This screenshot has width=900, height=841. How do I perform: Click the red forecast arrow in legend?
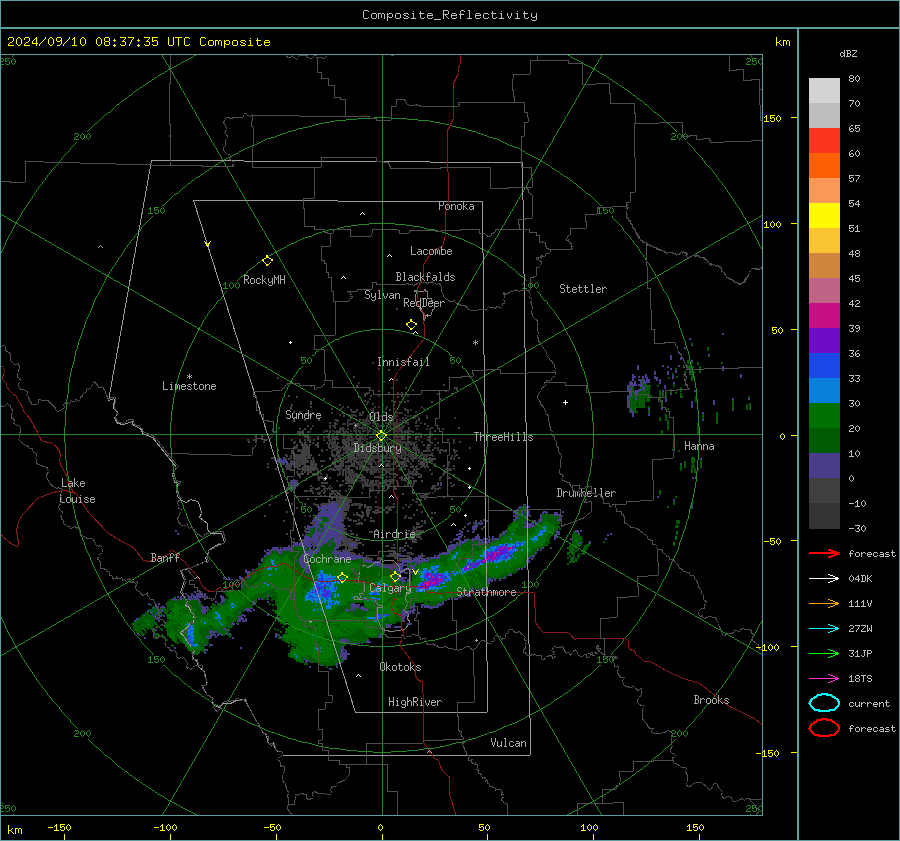coord(824,553)
